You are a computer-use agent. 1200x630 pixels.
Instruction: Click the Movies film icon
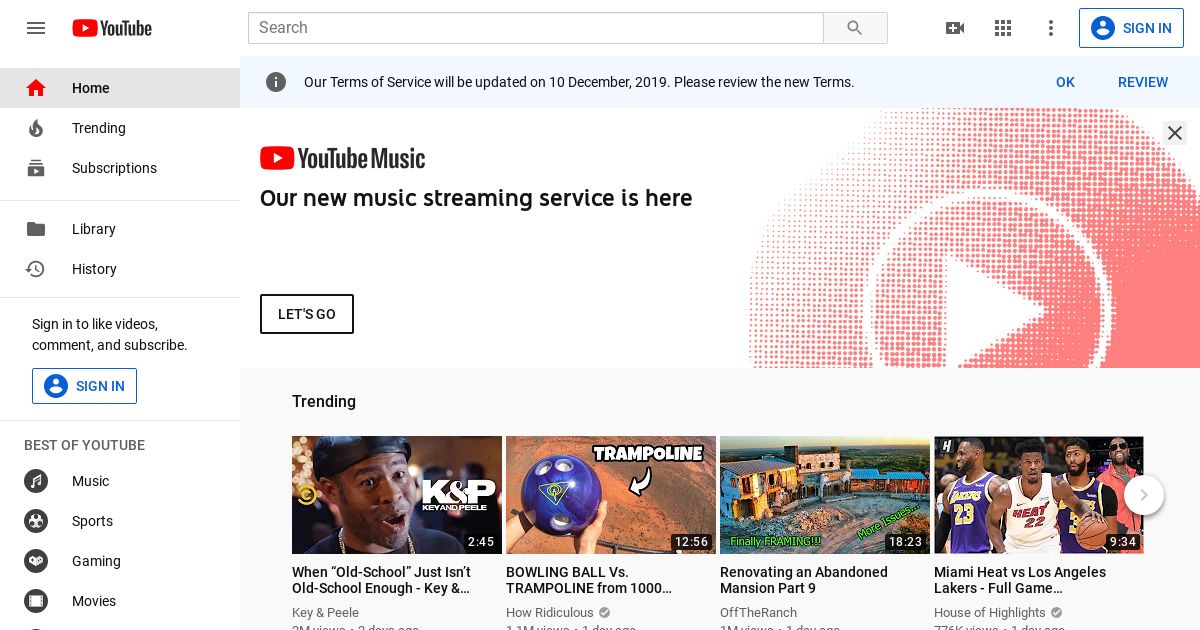36,601
